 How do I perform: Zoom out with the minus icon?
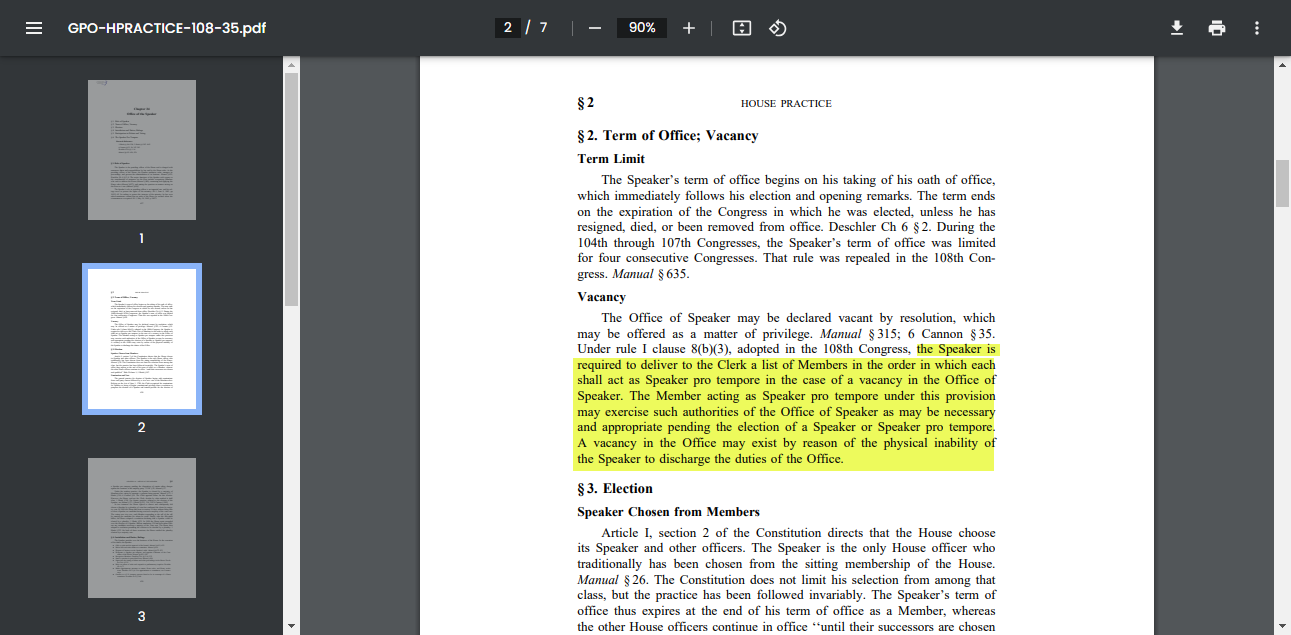(595, 28)
